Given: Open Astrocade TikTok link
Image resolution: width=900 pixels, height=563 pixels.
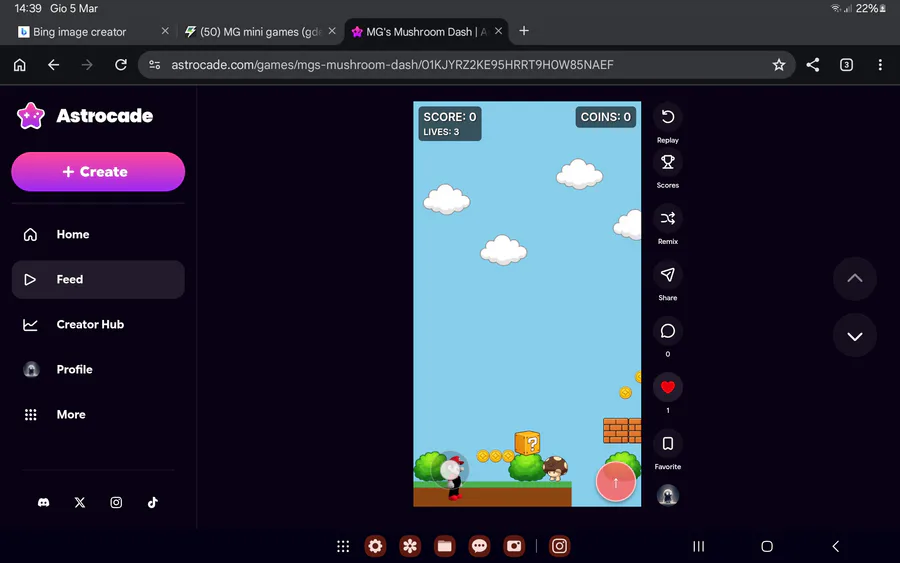Looking at the screenshot, I should coord(153,503).
